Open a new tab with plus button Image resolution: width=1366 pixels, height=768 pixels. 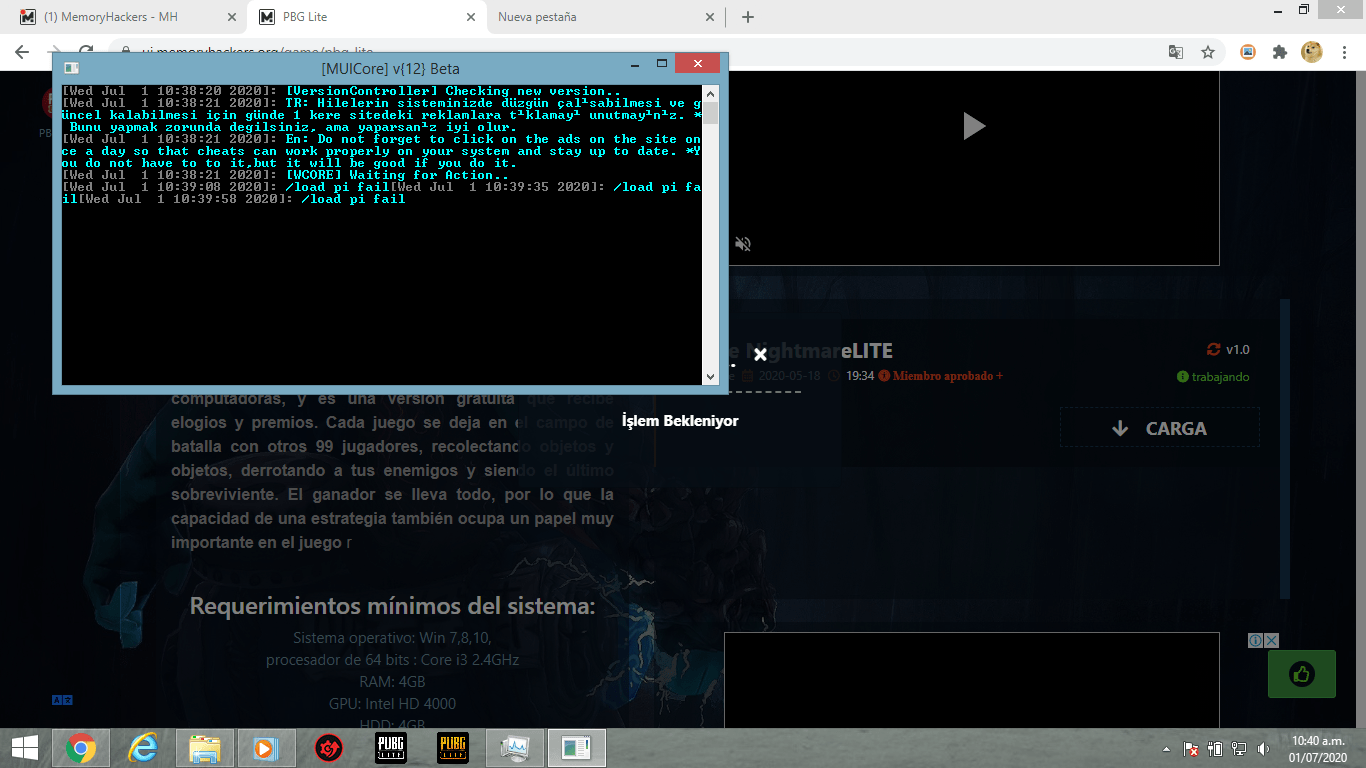coord(748,17)
